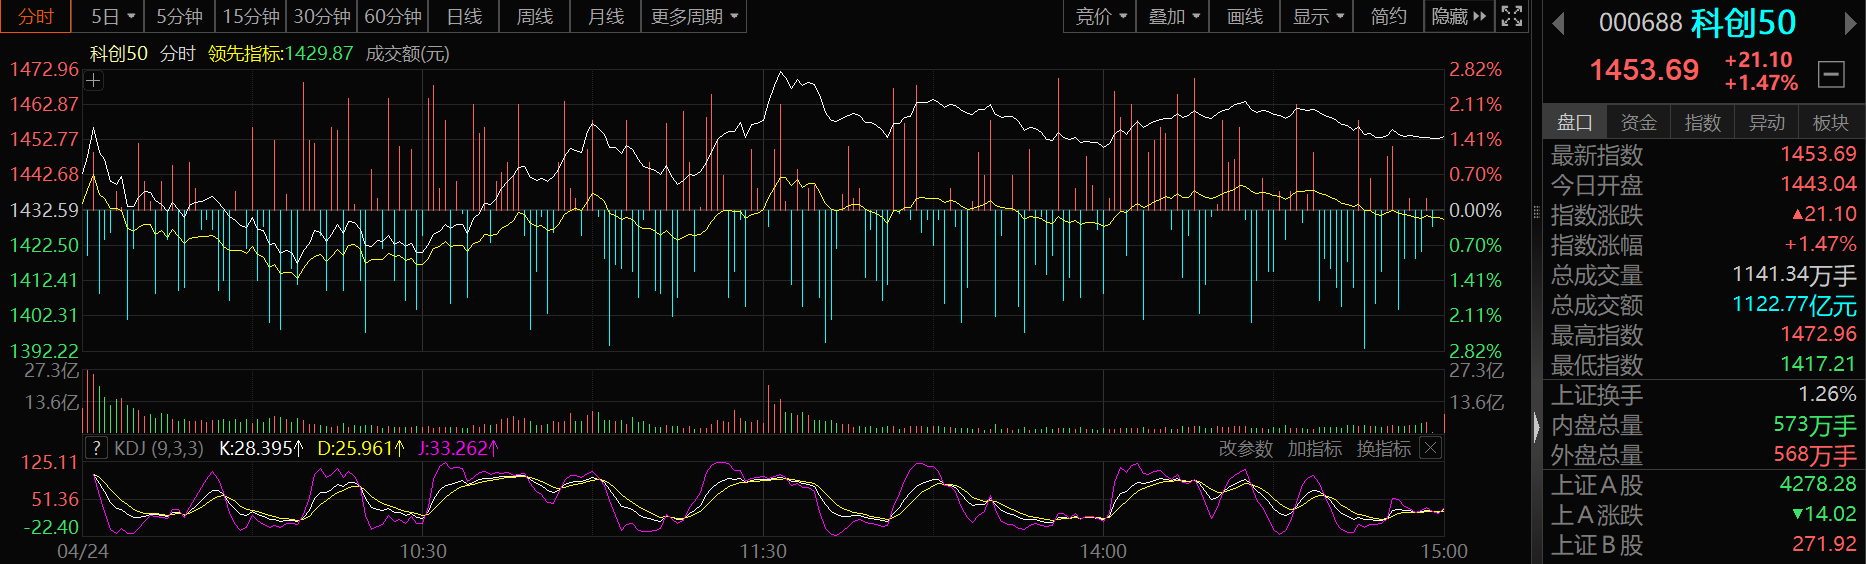The width and height of the screenshot is (1866, 564).
Task: Click 改参数 to edit KDJ parameters
Action: [1245, 449]
